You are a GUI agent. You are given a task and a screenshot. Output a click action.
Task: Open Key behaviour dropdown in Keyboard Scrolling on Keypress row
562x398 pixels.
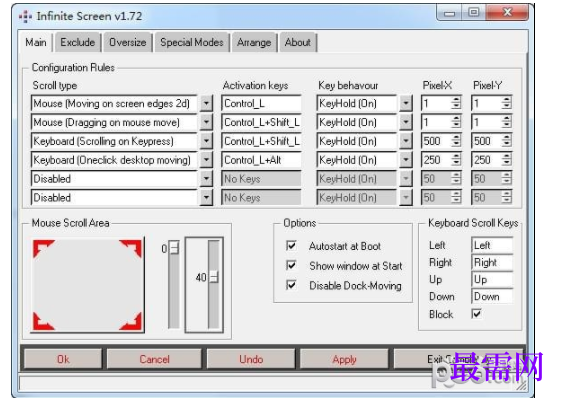point(405,141)
